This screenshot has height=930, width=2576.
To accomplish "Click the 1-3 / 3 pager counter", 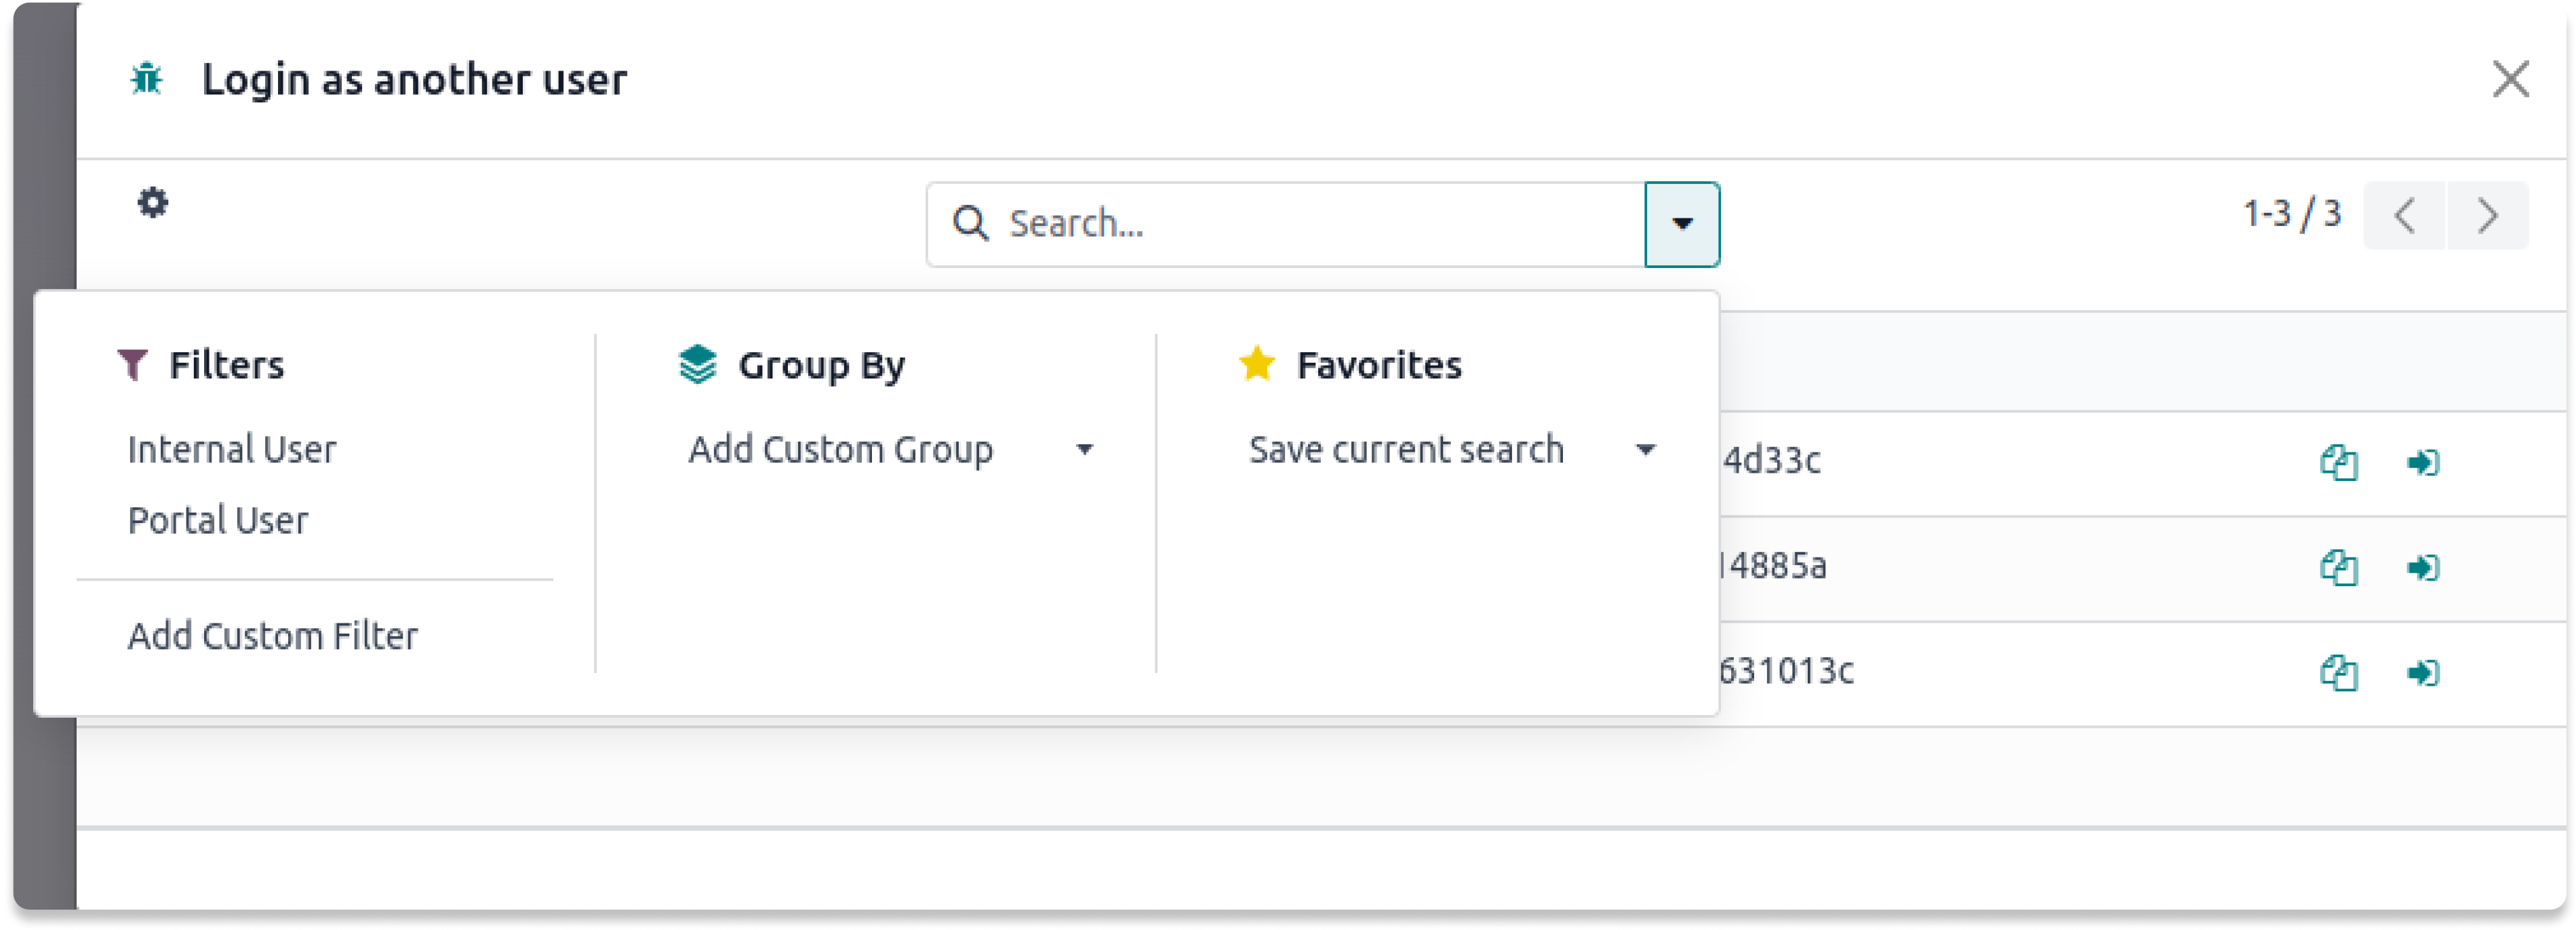I will tap(2291, 214).
